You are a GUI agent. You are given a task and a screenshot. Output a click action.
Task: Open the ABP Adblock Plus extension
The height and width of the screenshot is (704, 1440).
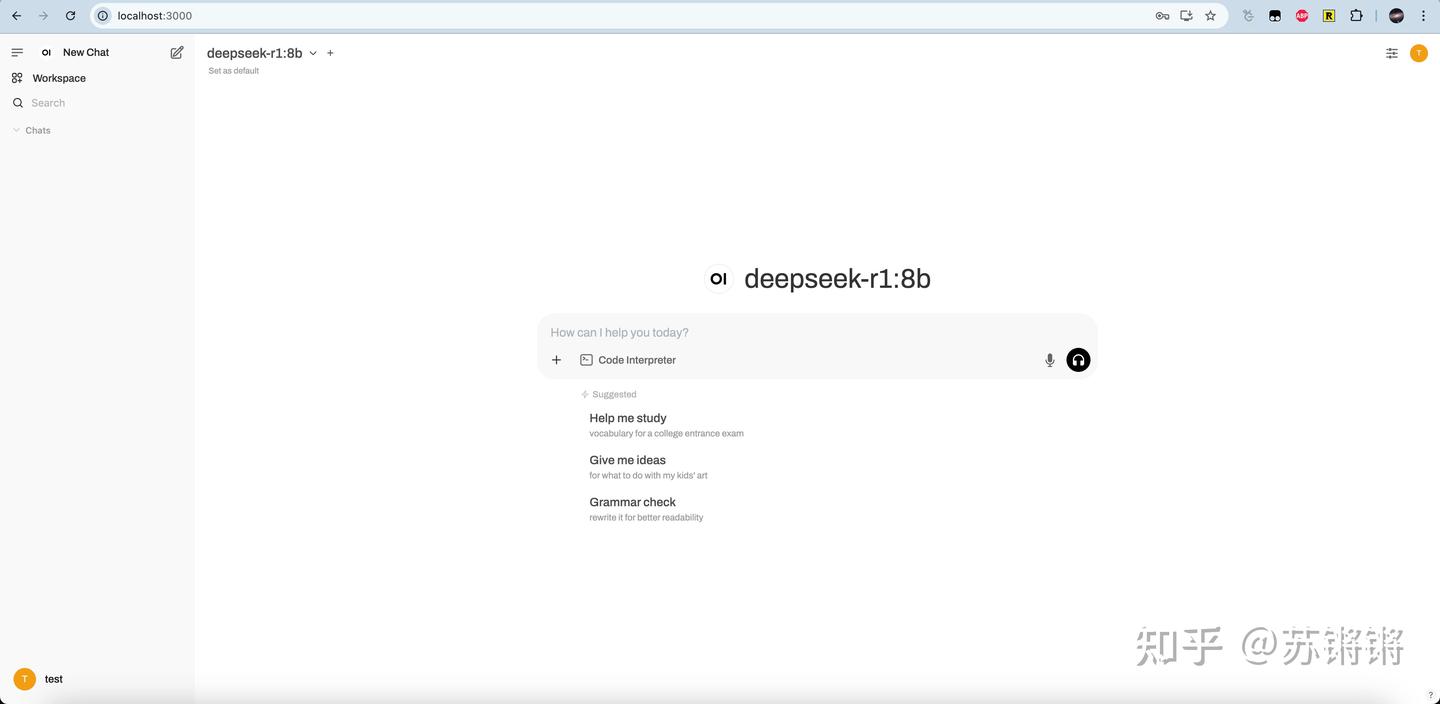coord(1302,16)
